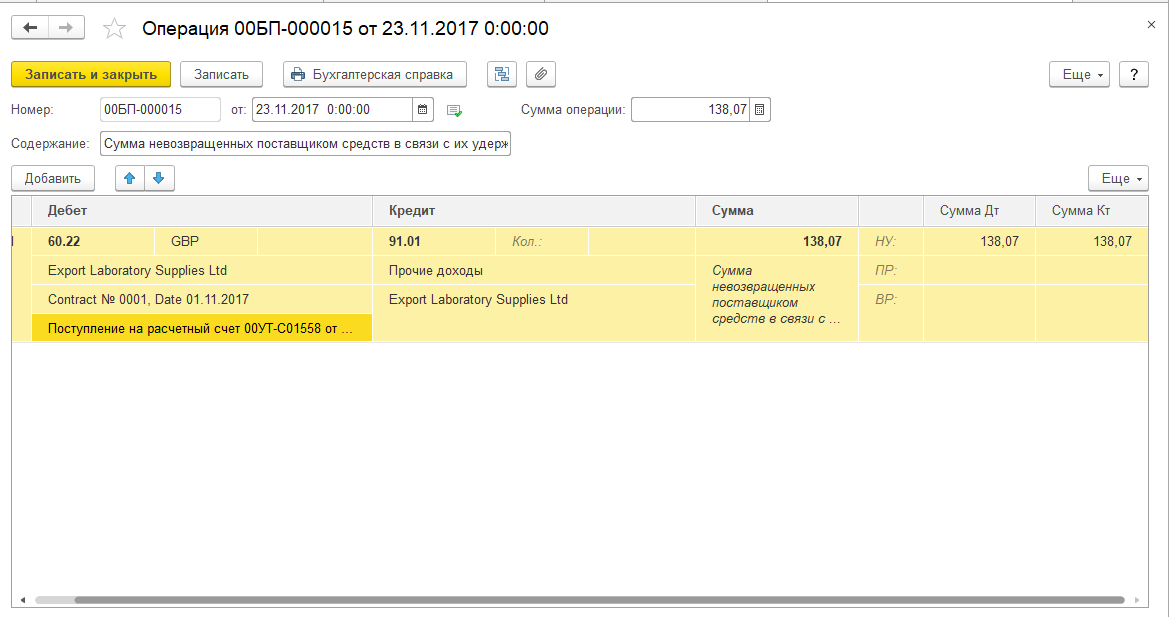Print the Бухгалтерская справка

click(x=374, y=74)
